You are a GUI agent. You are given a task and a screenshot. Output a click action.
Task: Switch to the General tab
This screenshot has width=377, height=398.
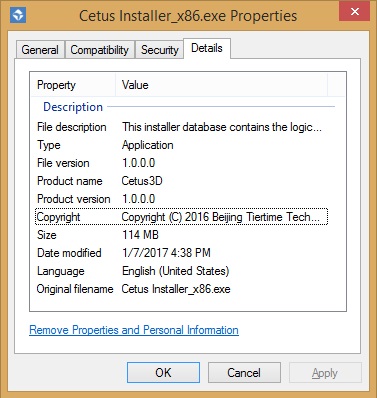40,50
